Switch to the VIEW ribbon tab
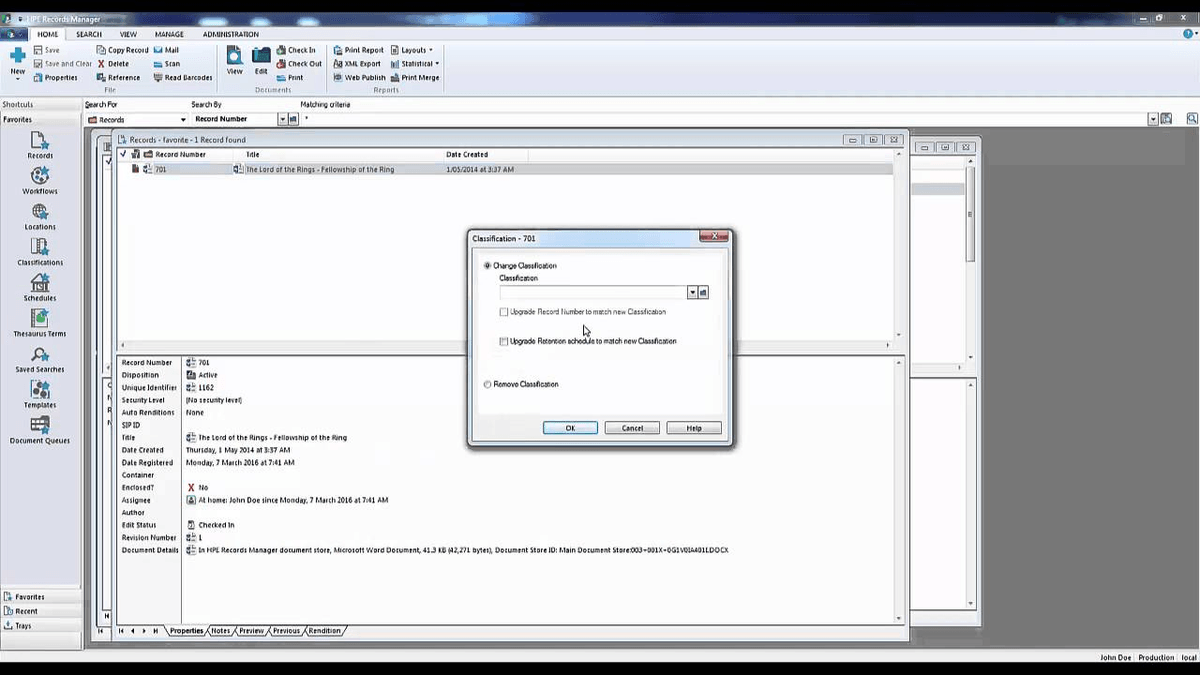 click(128, 34)
